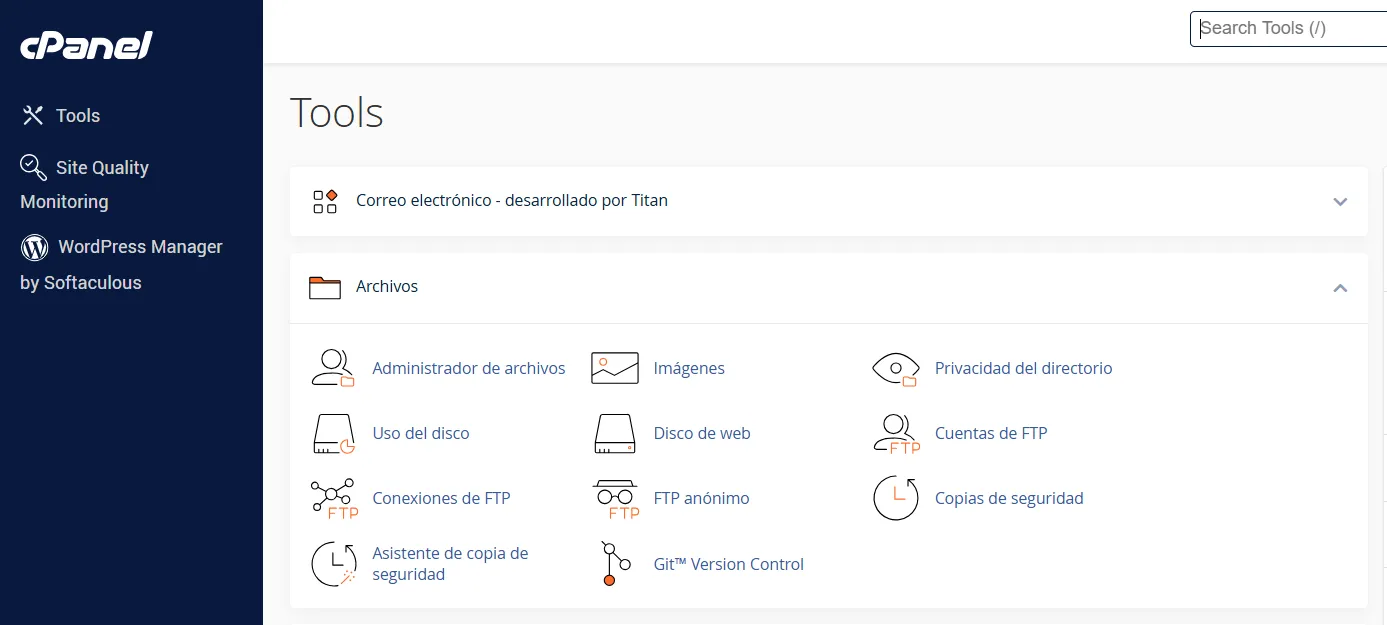Open the Git™ Version Control link
The width and height of the screenshot is (1387, 625).
tap(728, 564)
